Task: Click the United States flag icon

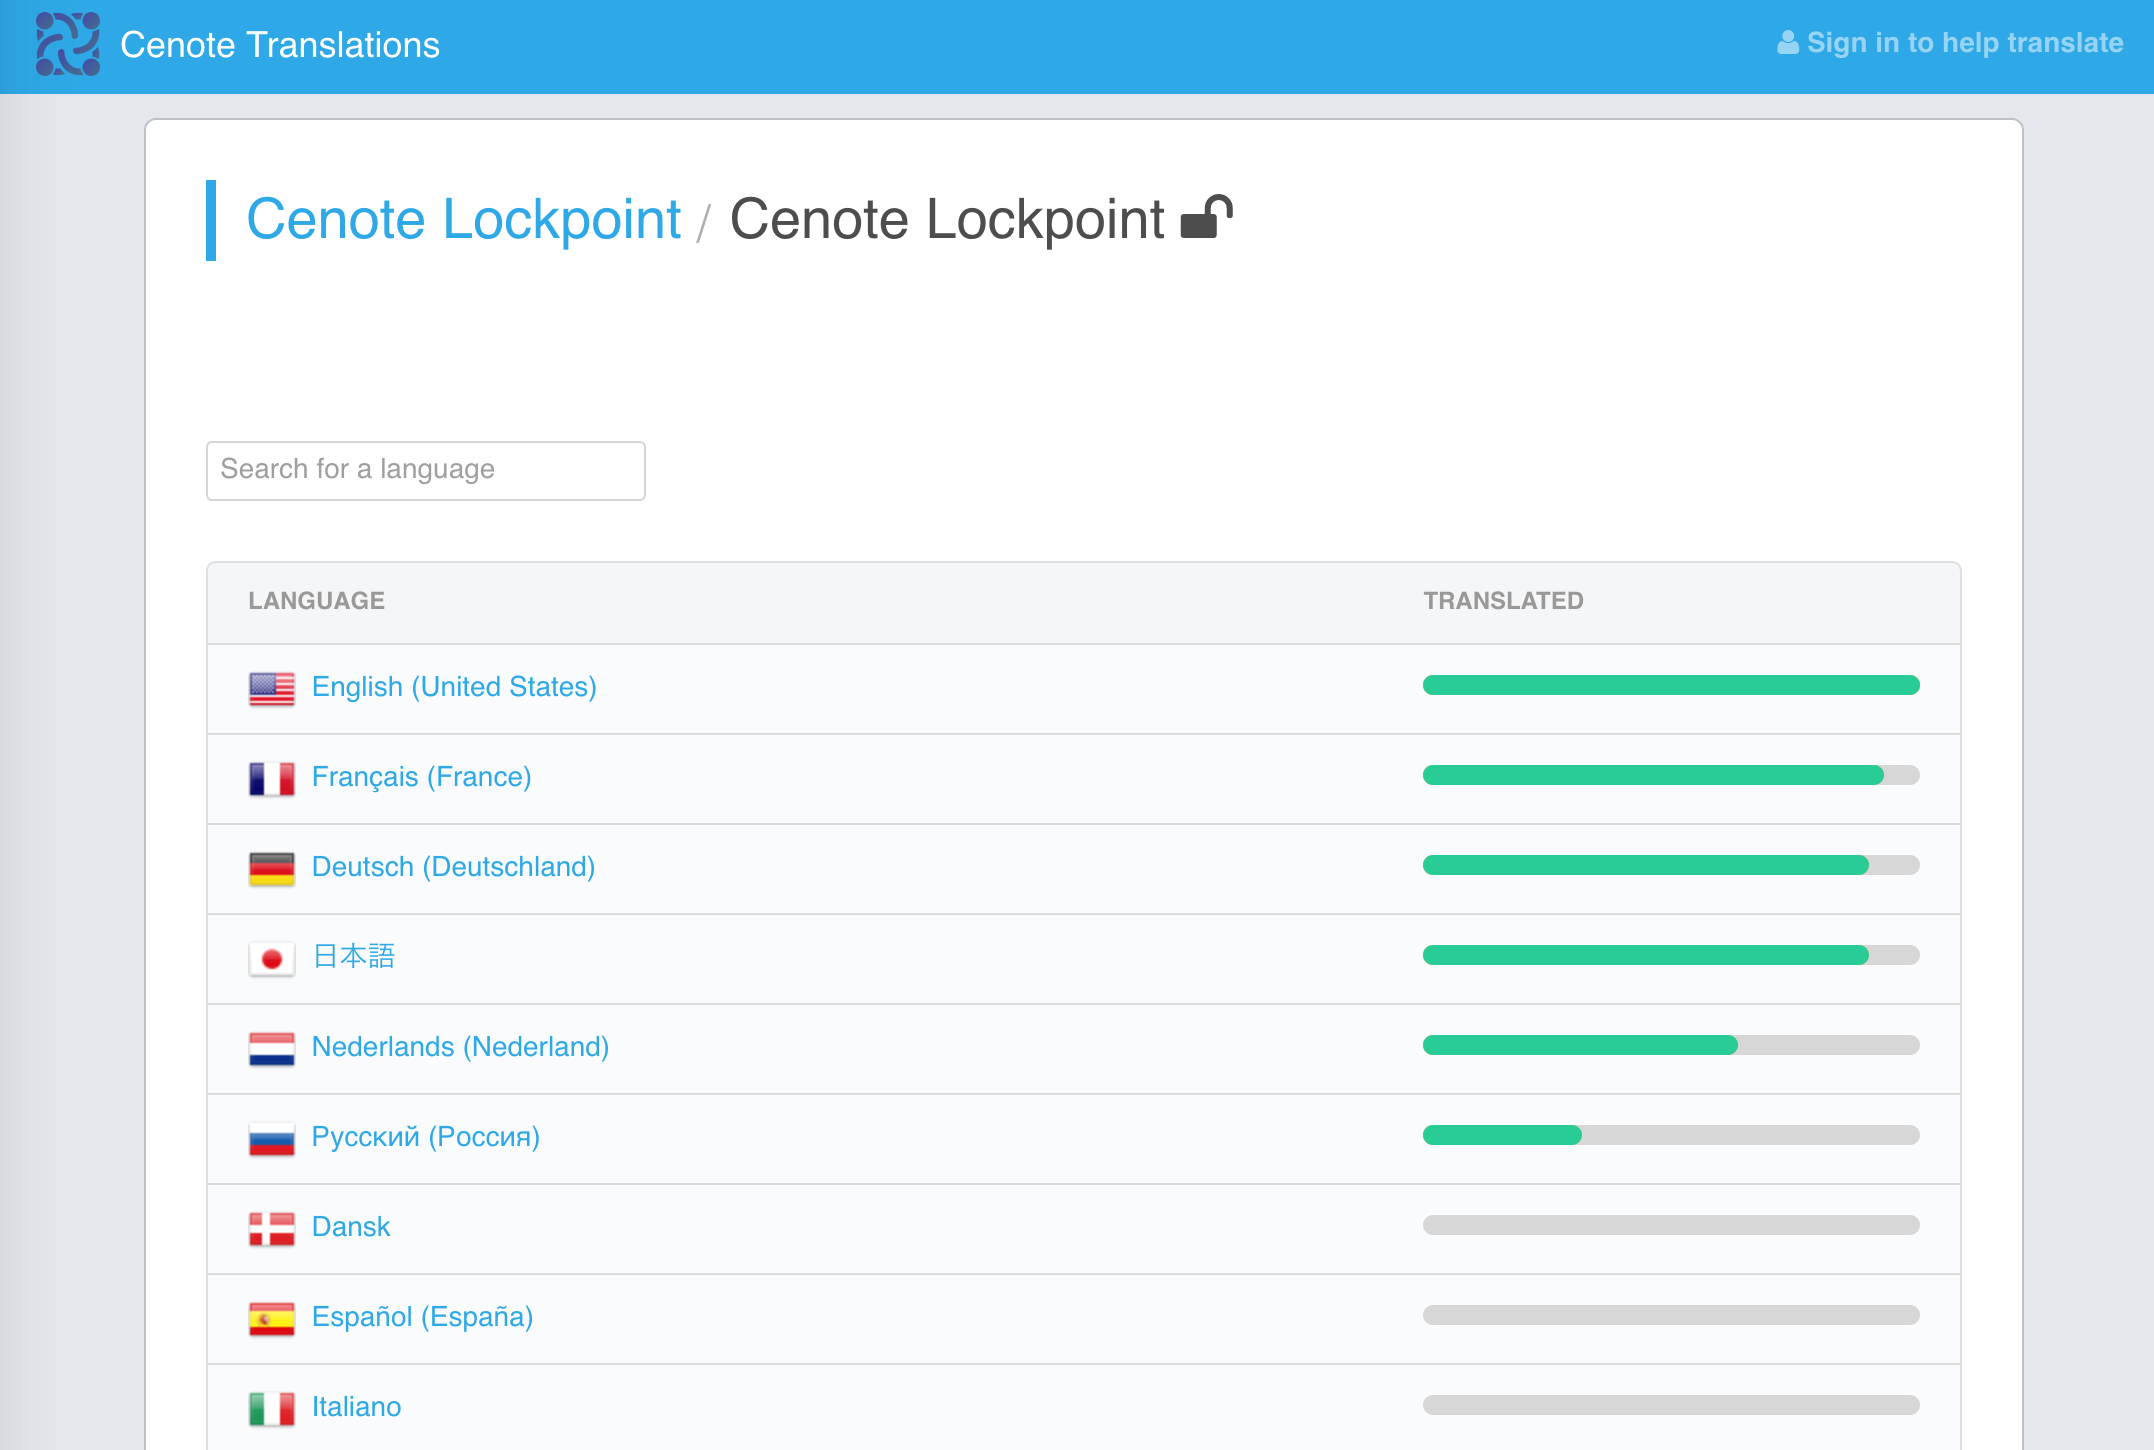Action: 272,688
